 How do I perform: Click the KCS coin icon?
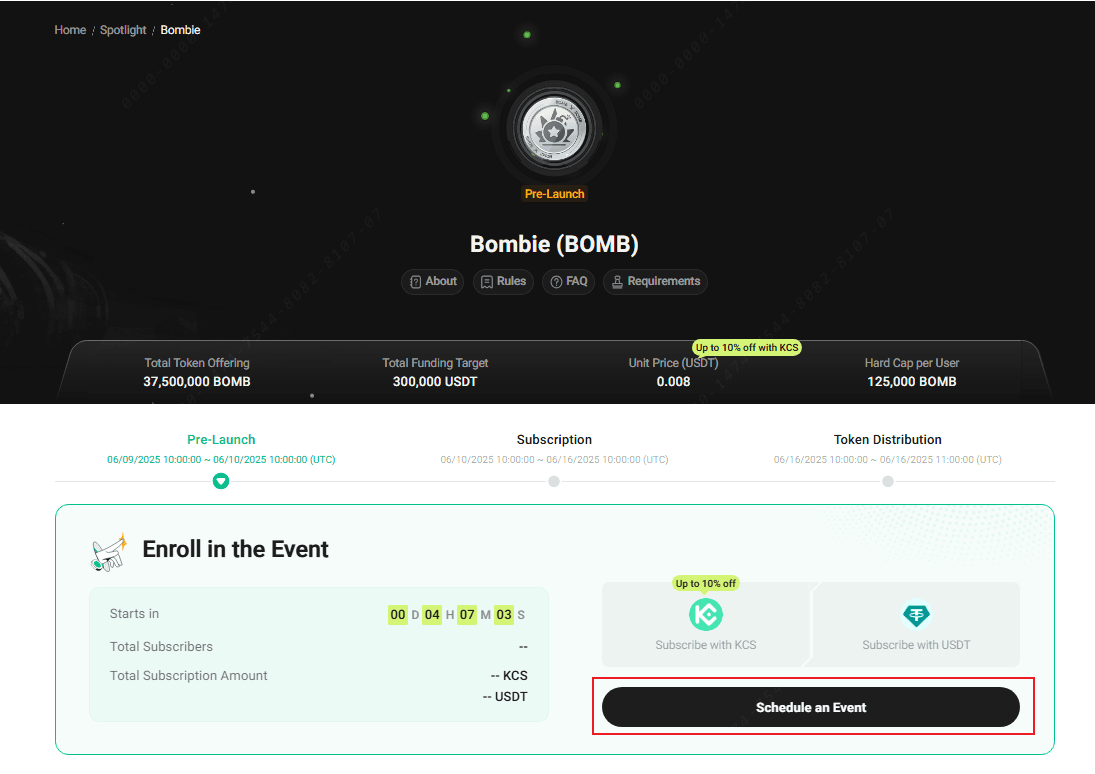click(x=706, y=615)
